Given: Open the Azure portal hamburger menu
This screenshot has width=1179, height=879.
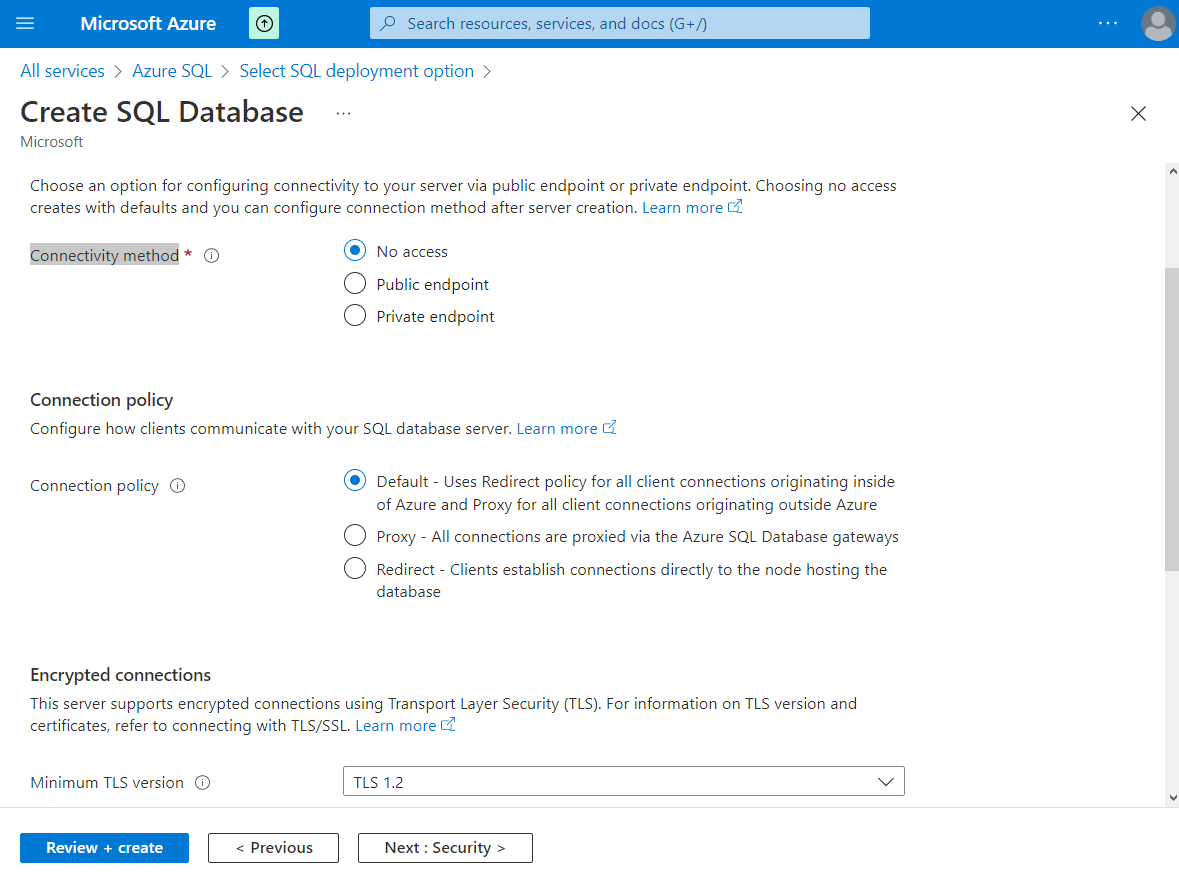Looking at the screenshot, I should 25,23.
